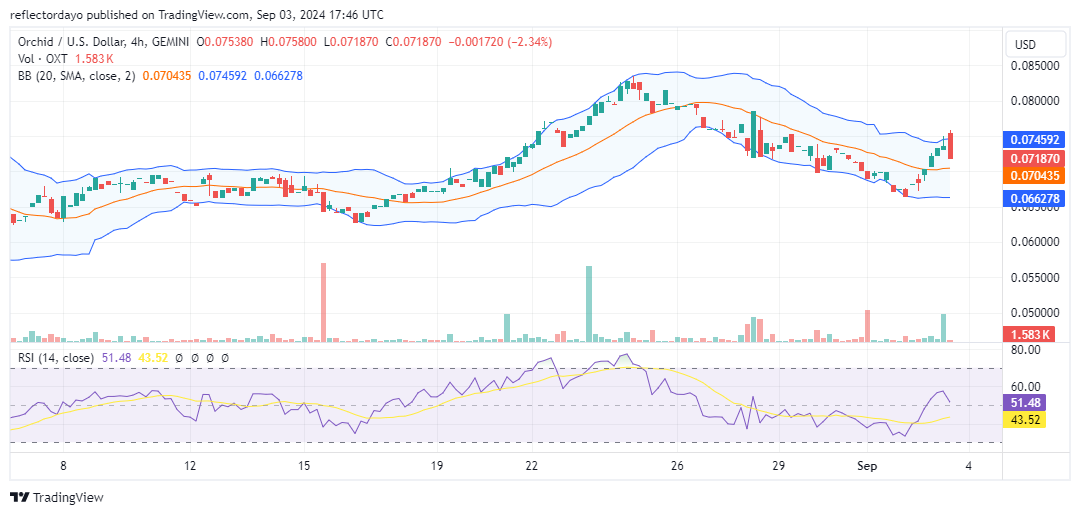Viewport: 1080px width, 515px height.
Task: Click the purple 51.48 RSI value tag
Action: click(1026, 402)
